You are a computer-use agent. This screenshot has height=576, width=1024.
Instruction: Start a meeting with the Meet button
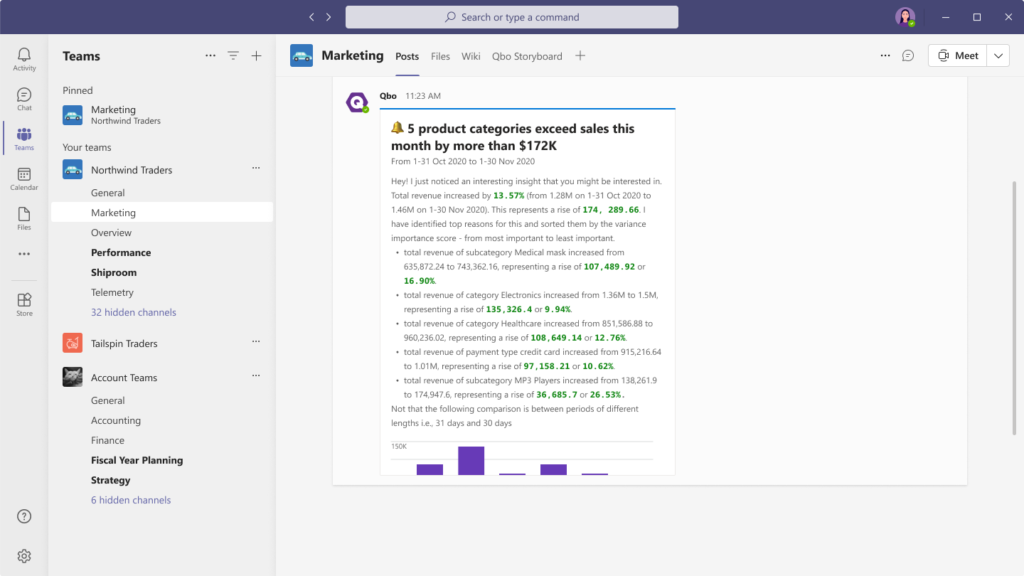pos(957,56)
